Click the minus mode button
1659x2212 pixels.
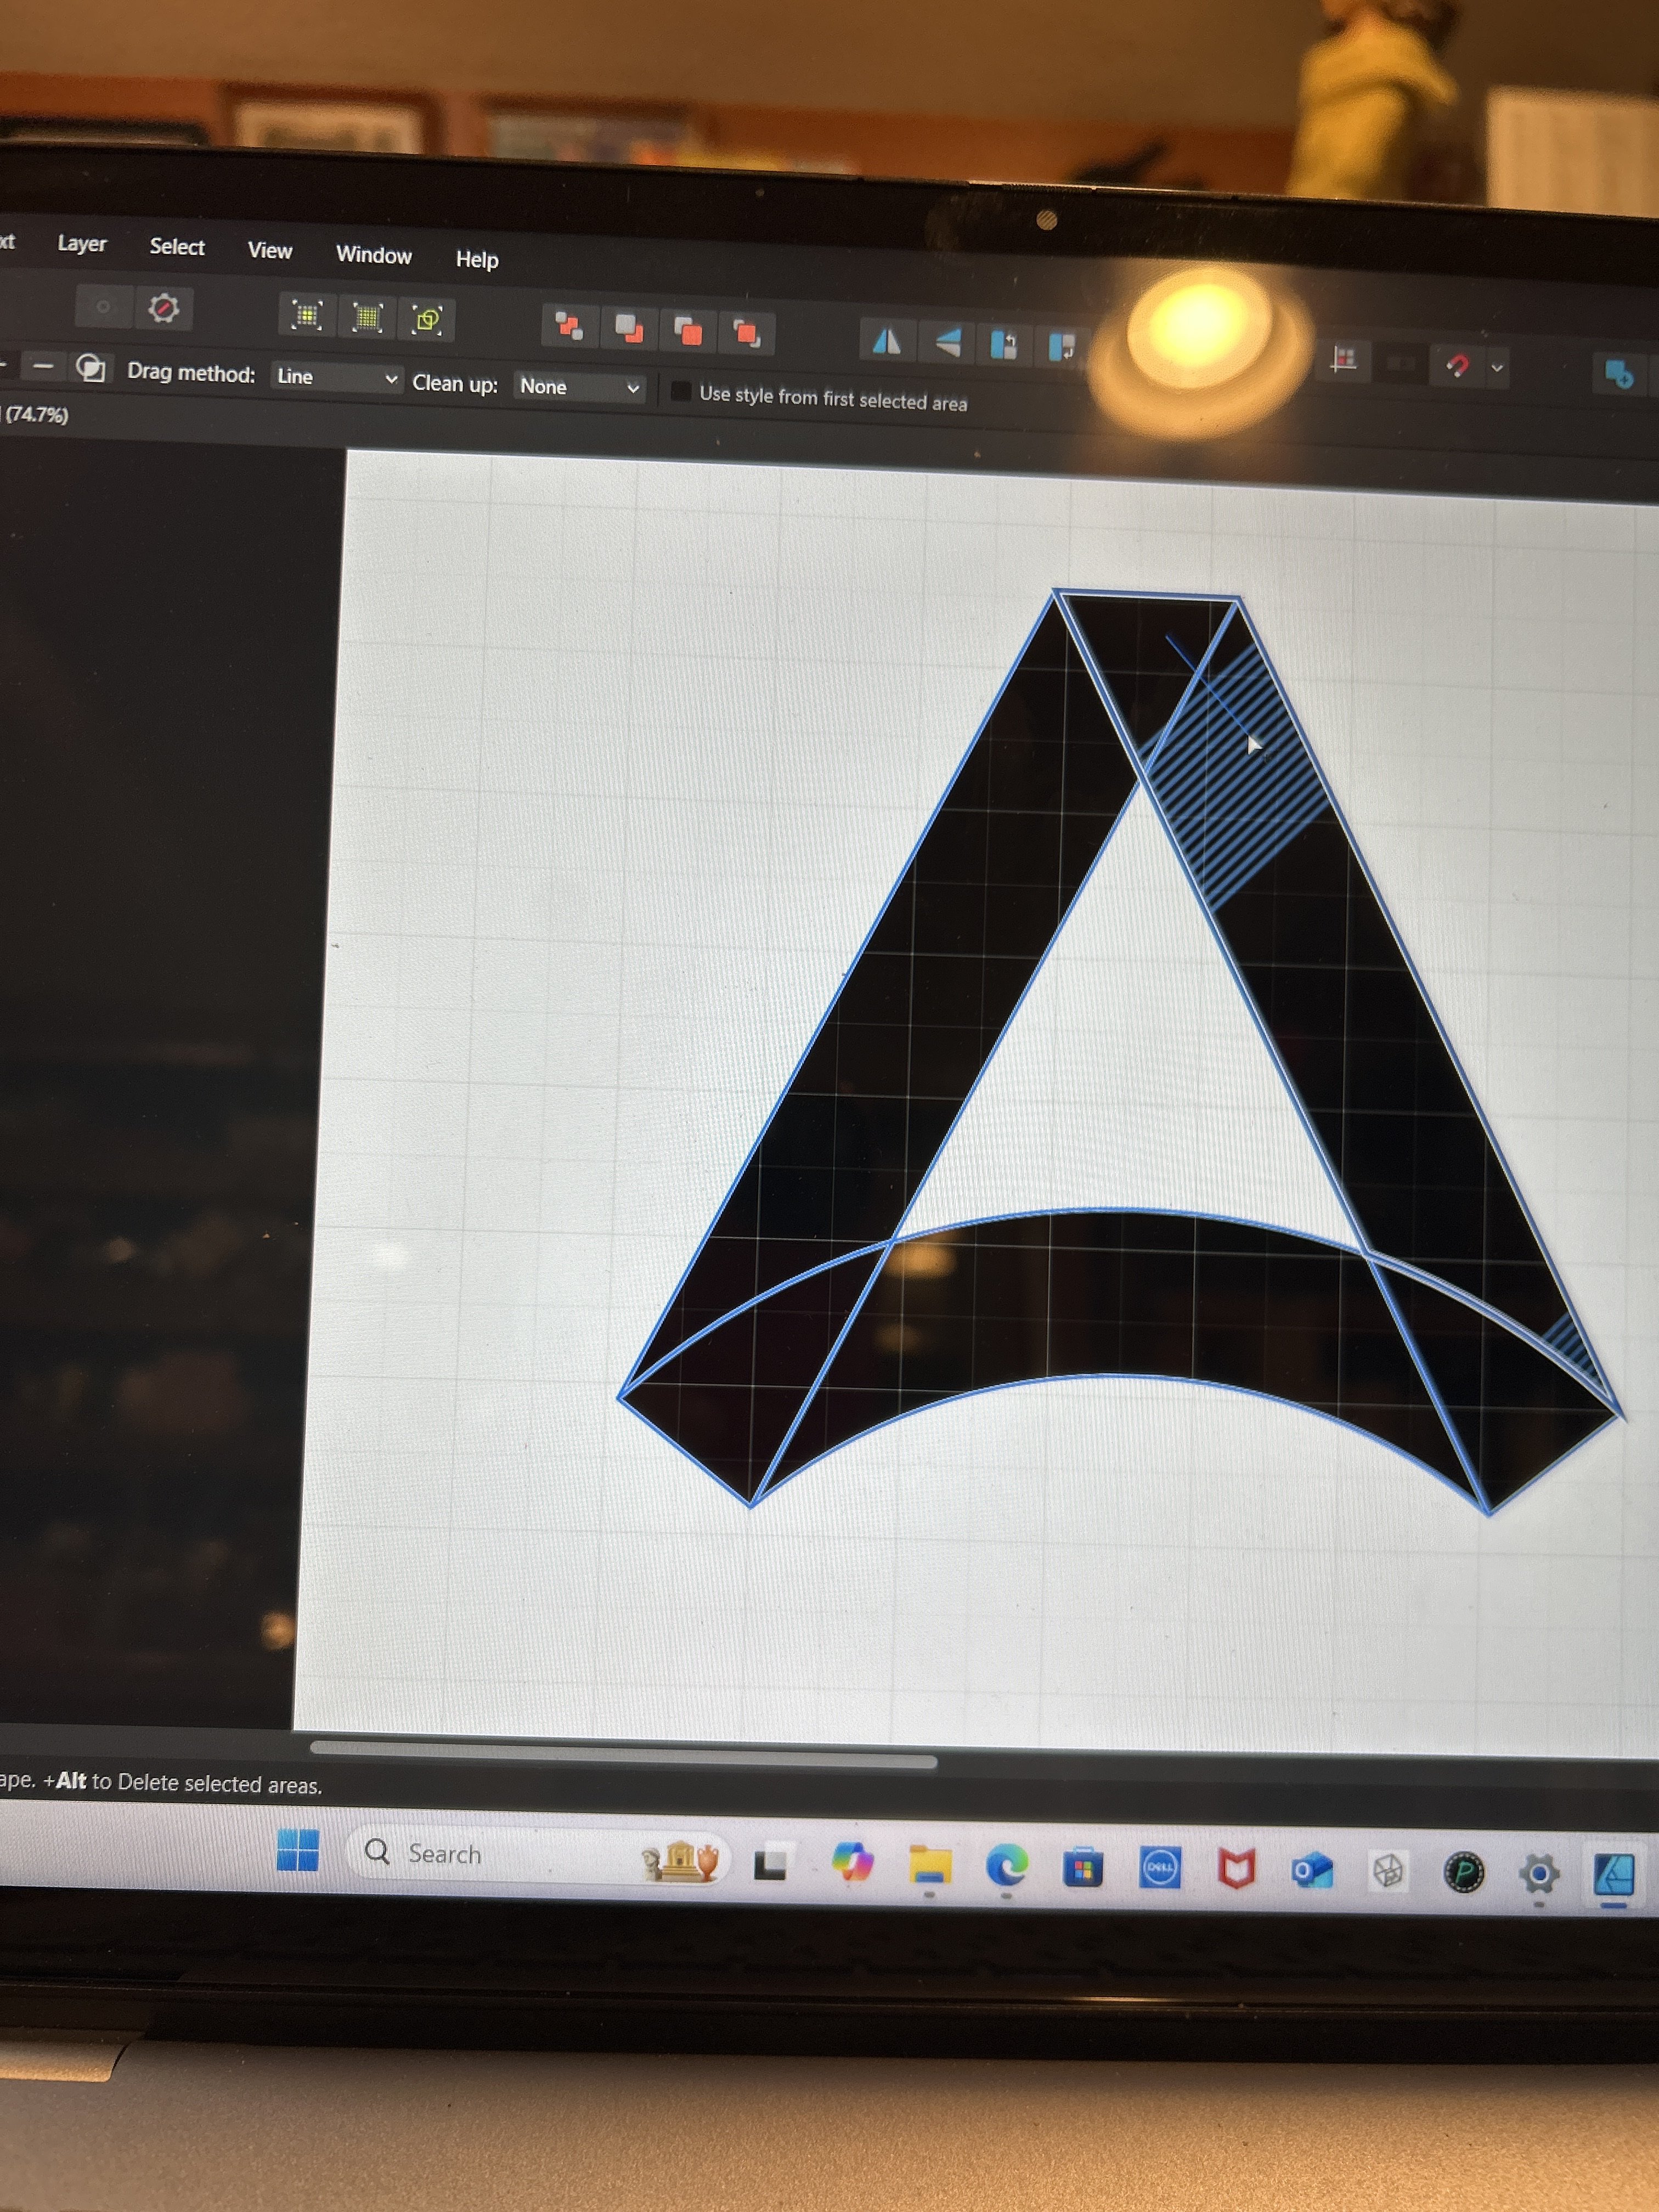(x=43, y=367)
